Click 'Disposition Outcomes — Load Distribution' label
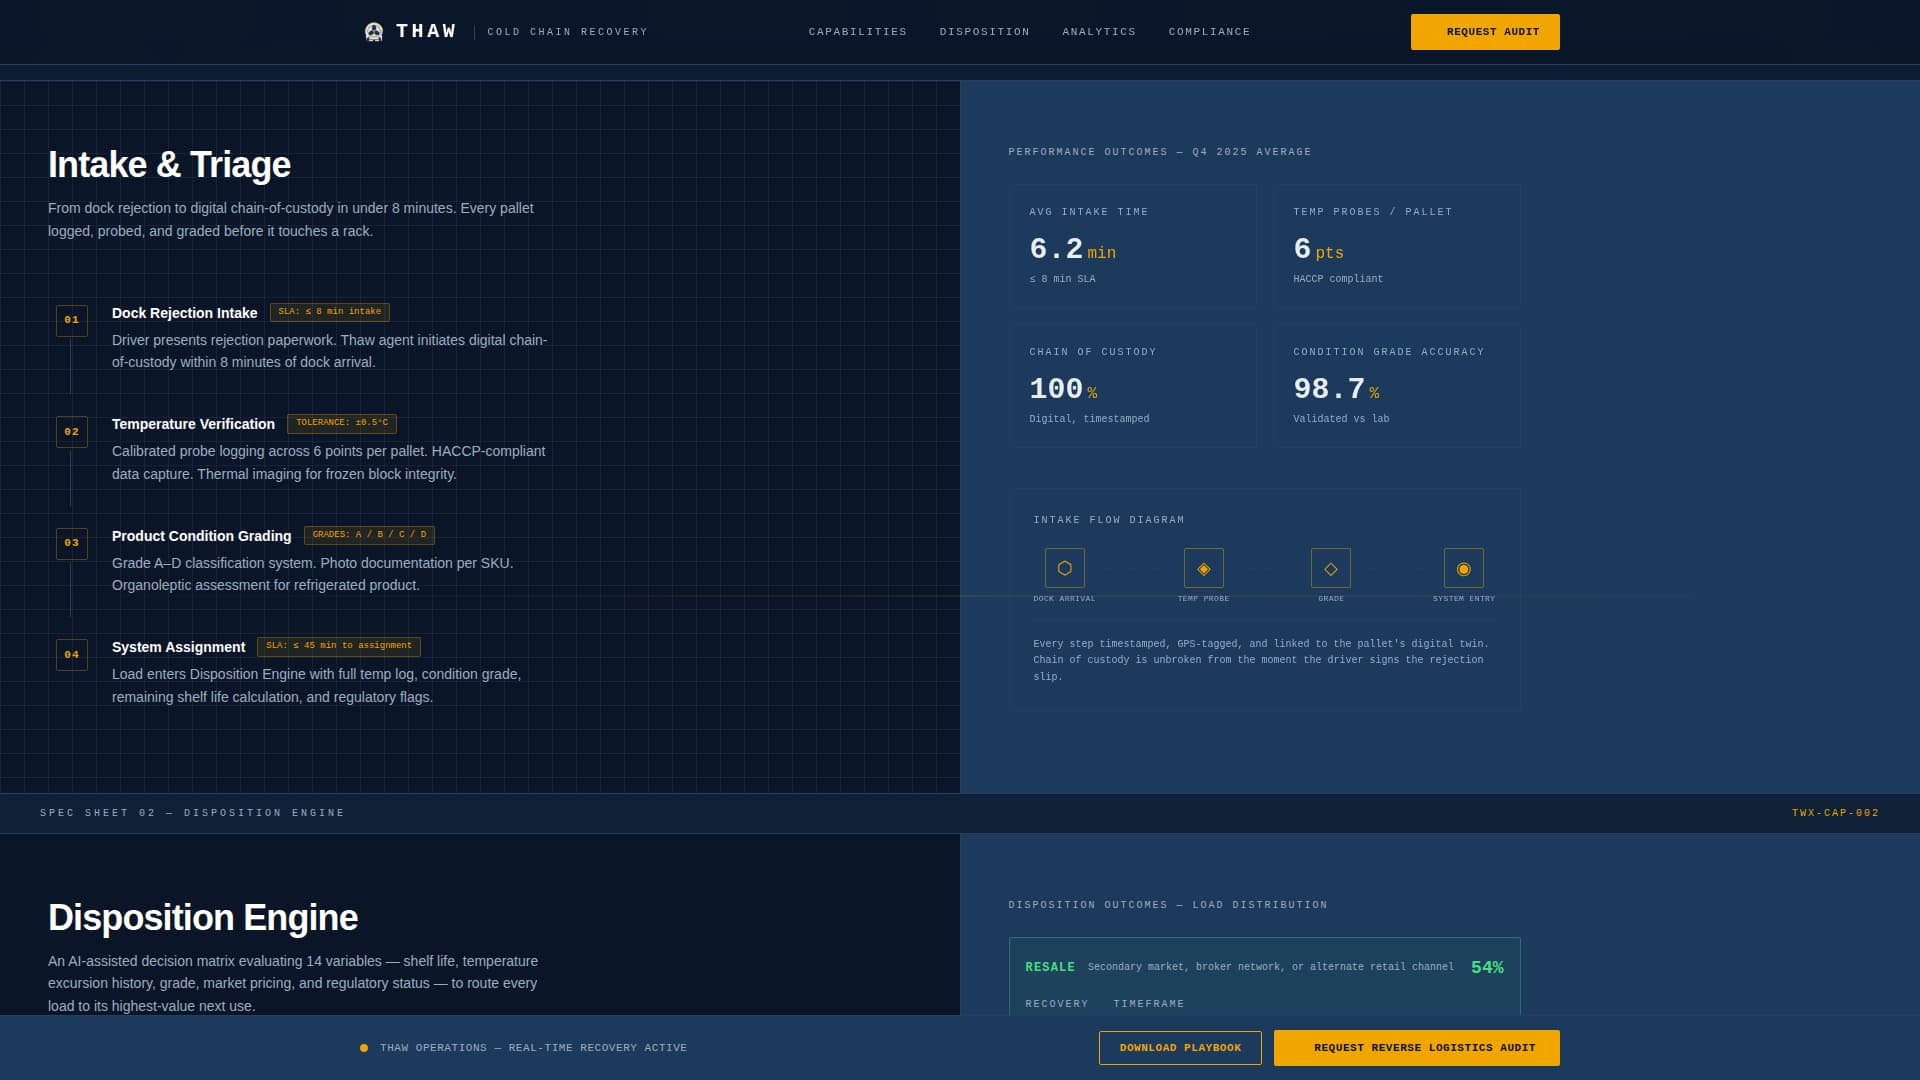 1168,905
